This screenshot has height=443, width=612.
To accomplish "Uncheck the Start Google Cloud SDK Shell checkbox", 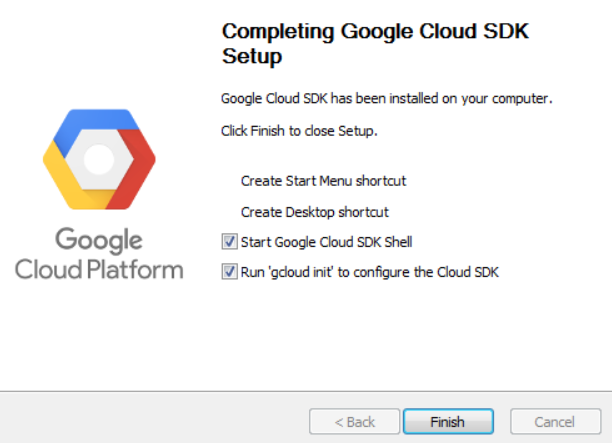I will [x=231, y=241].
